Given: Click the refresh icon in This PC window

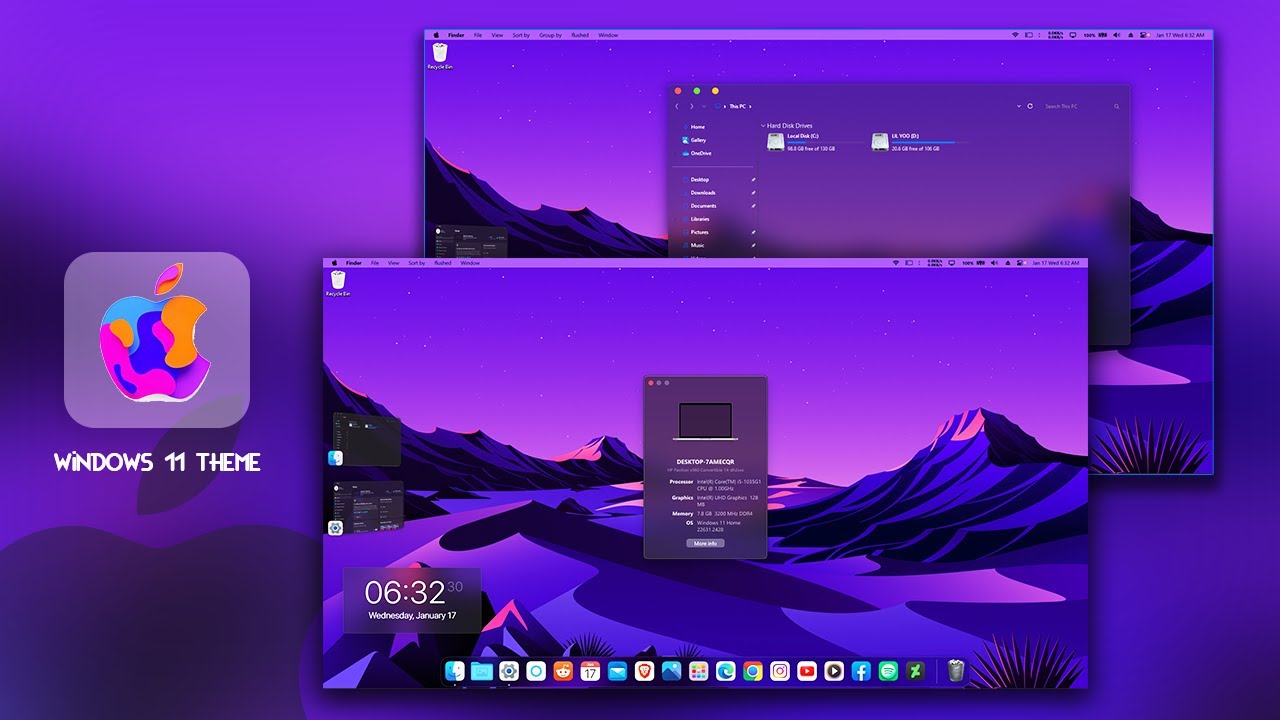Looking at the screenshot, I should pyautogui.click(x=1030, y=106).
